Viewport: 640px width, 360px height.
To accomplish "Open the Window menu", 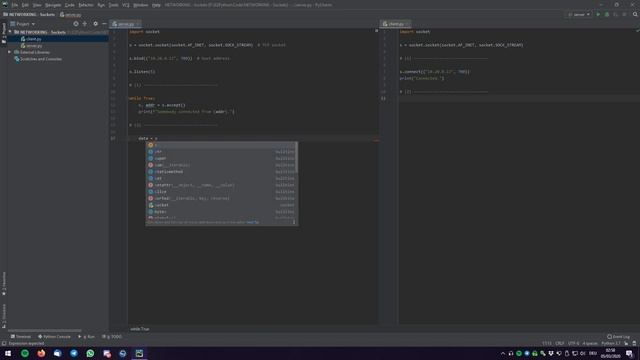I will 140,5.
